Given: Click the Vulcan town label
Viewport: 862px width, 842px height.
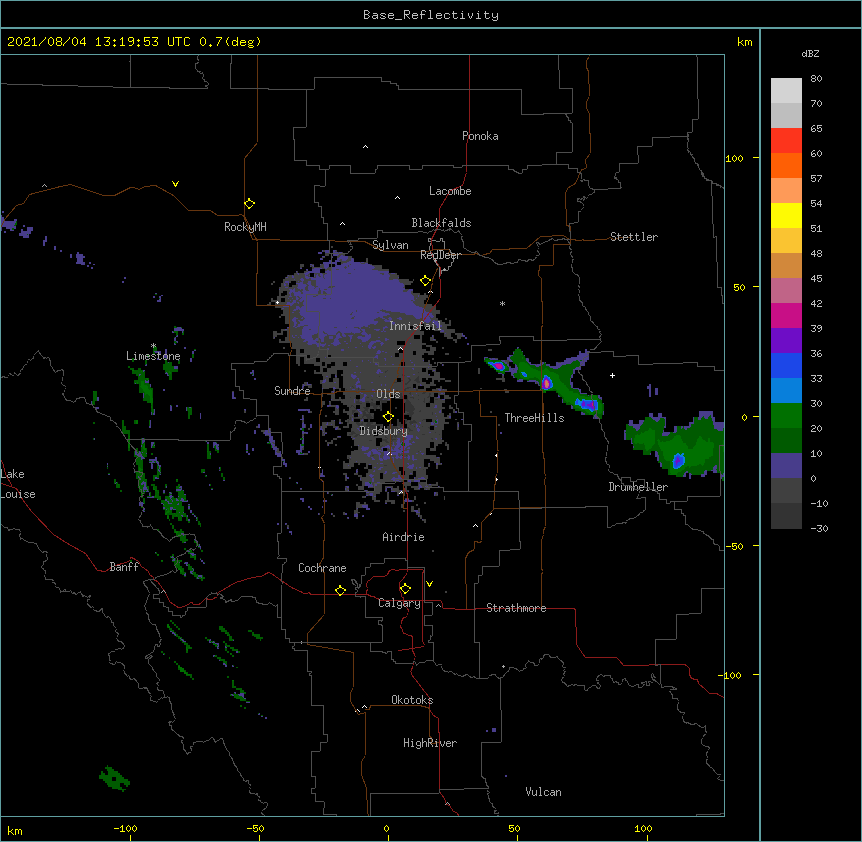Looking at the screenshot, I should pos(543,792).
